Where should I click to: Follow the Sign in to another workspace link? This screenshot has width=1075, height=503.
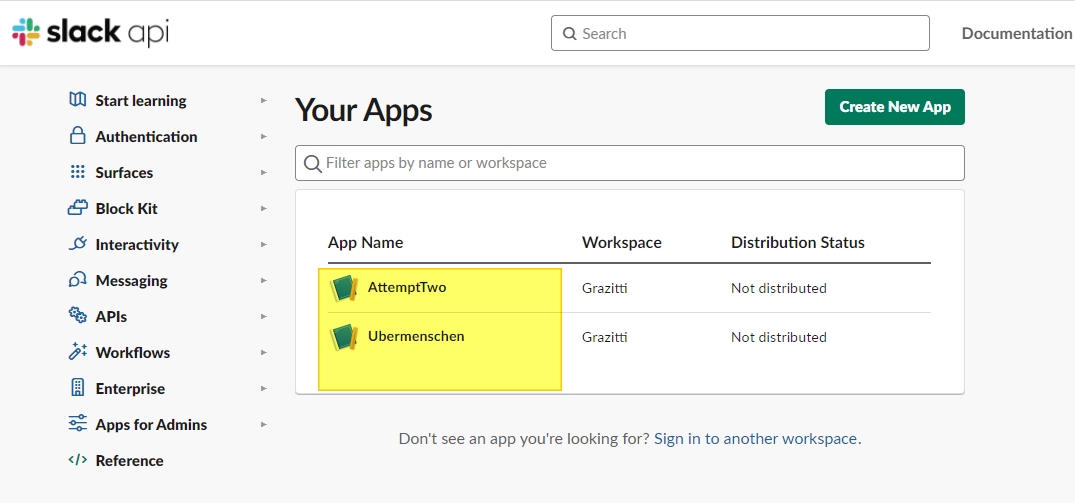click(x=755, y=438)
